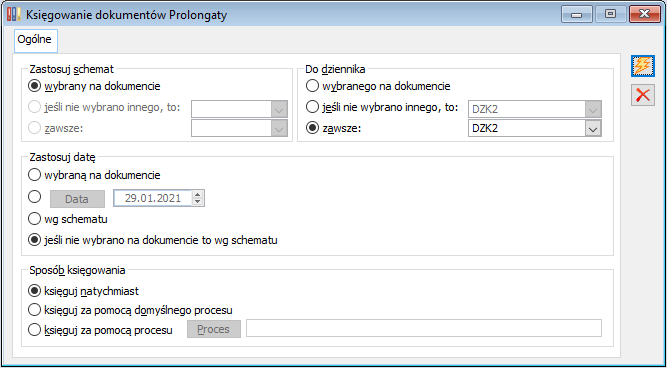Screen dimensions: 667x368
Task: Select 'wybraną na dokumencie' date option
Action: (x=94, y=175)
